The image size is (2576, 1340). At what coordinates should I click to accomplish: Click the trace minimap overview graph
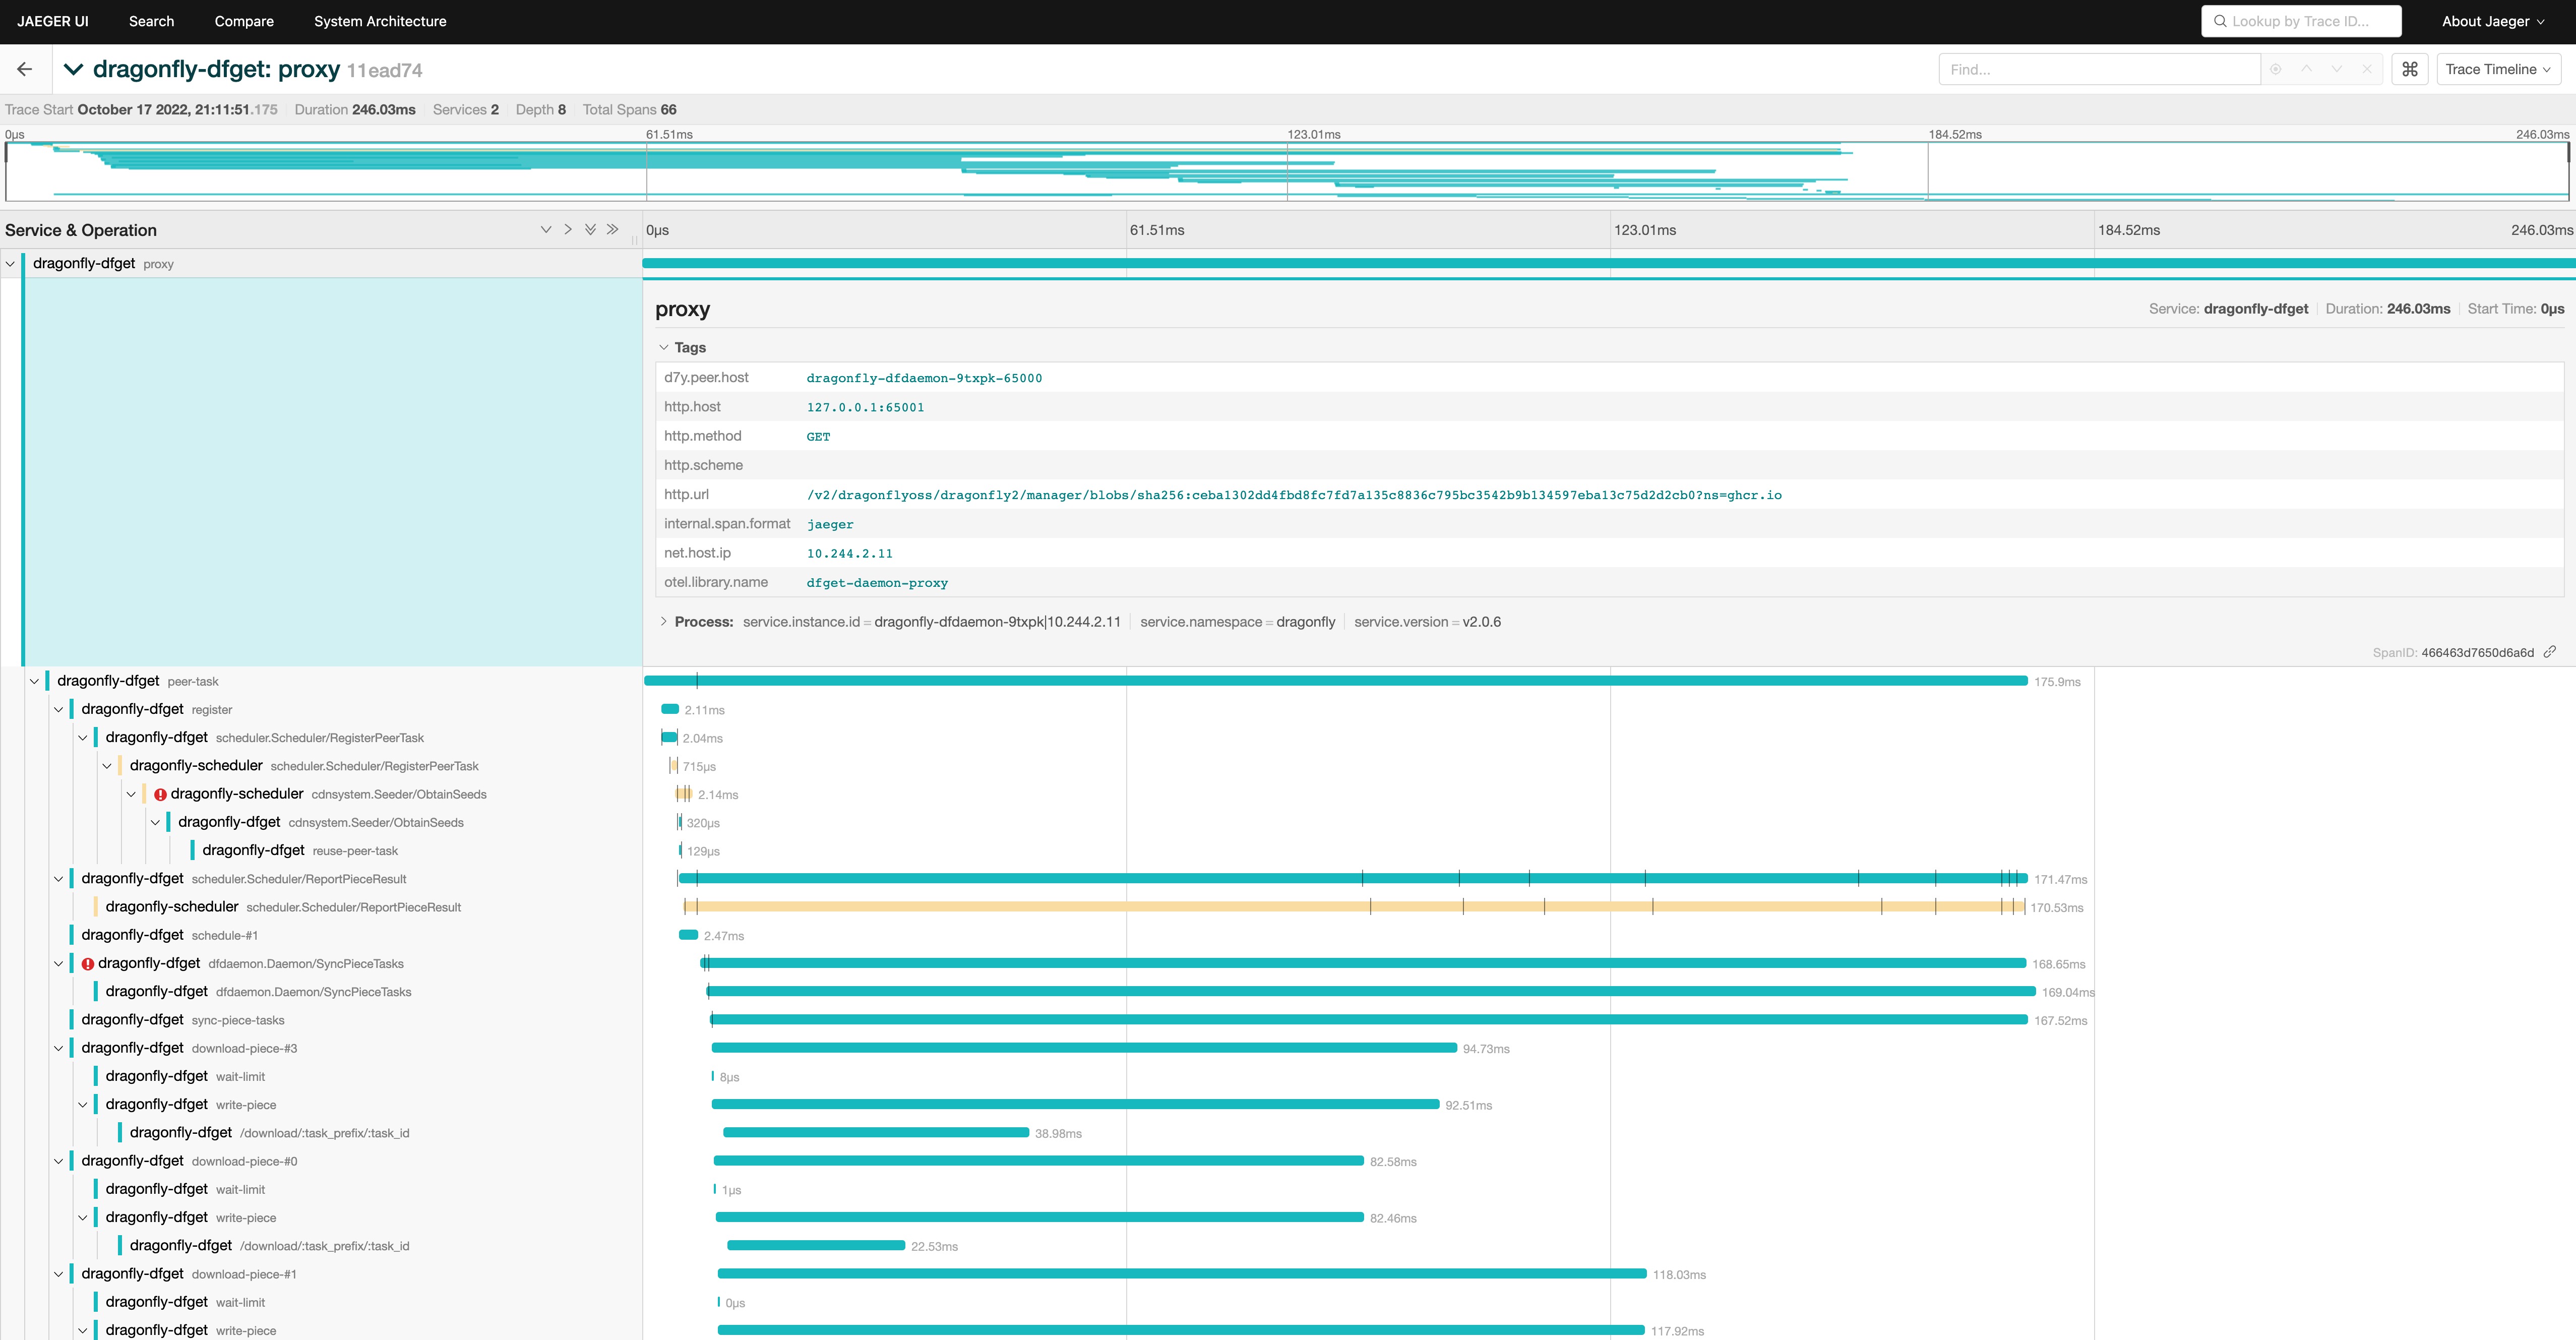pyautogui.click(x=1287, y=171)
